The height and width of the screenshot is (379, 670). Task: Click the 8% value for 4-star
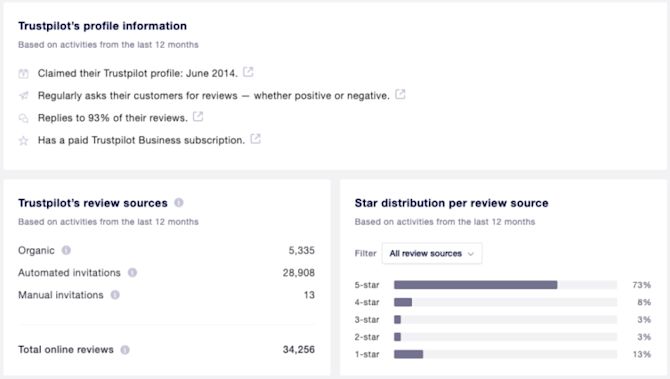tap(644, 303)
